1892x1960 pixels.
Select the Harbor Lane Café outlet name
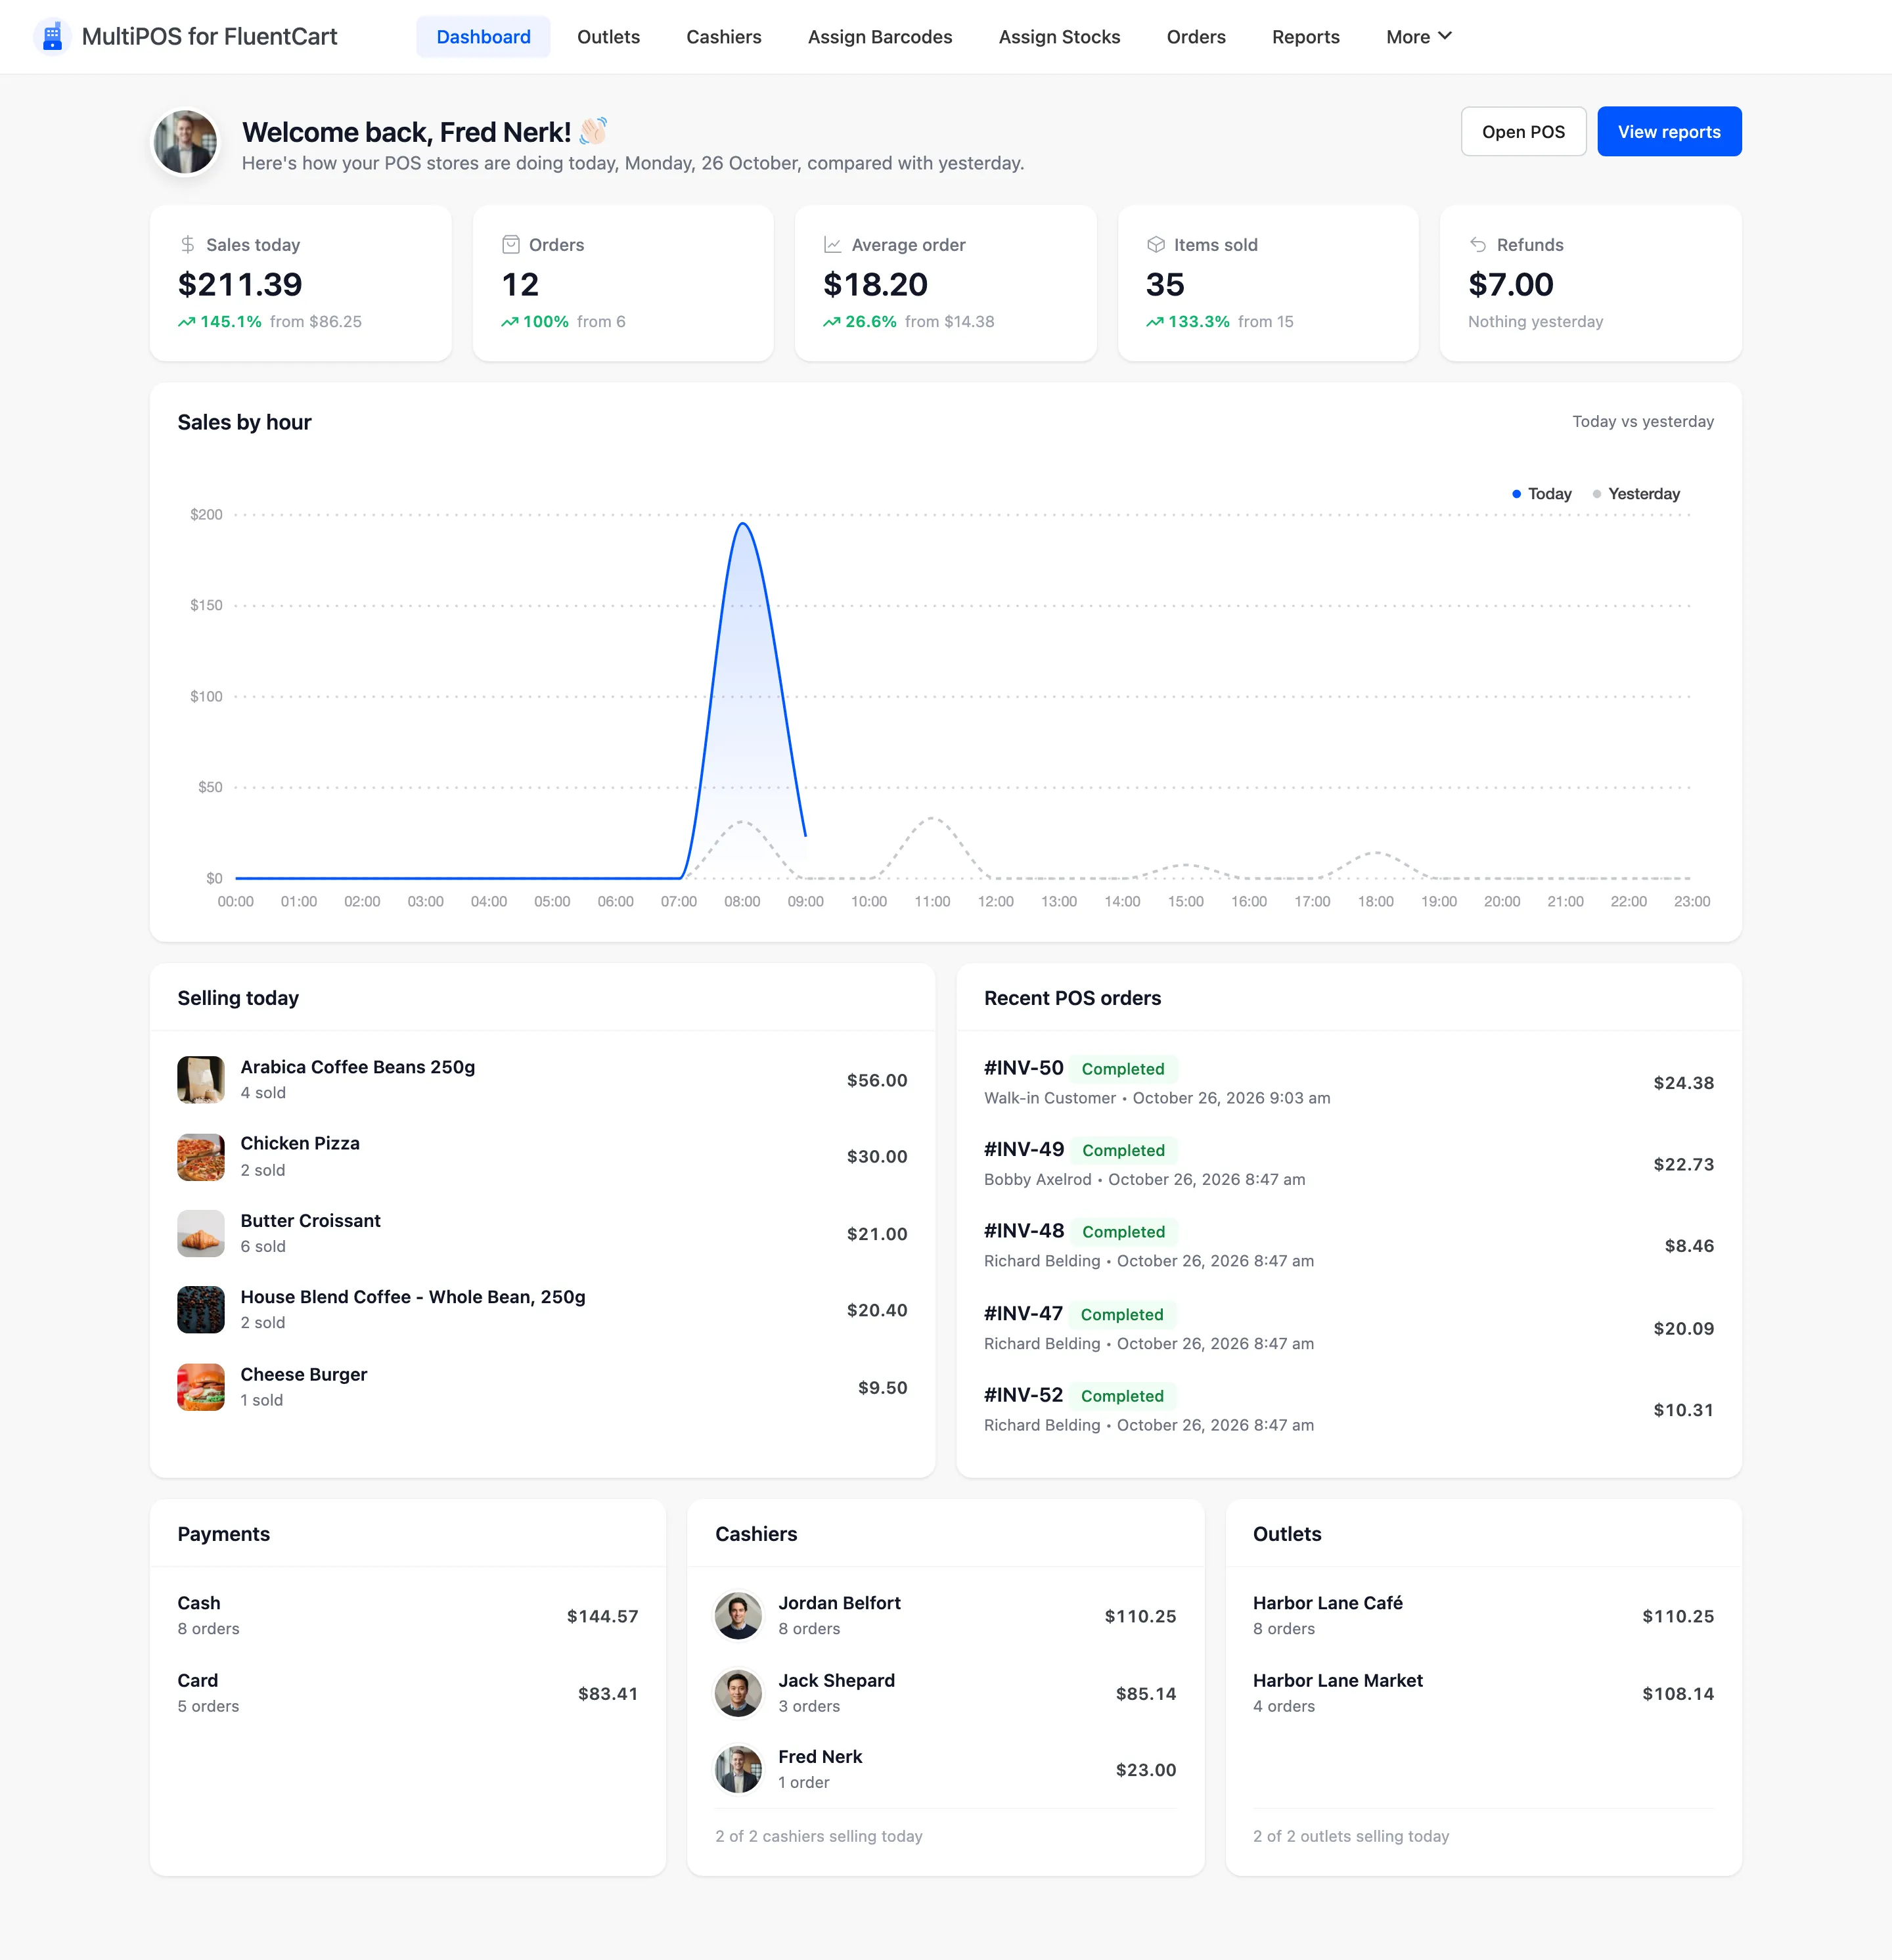pos(1327,1603)
